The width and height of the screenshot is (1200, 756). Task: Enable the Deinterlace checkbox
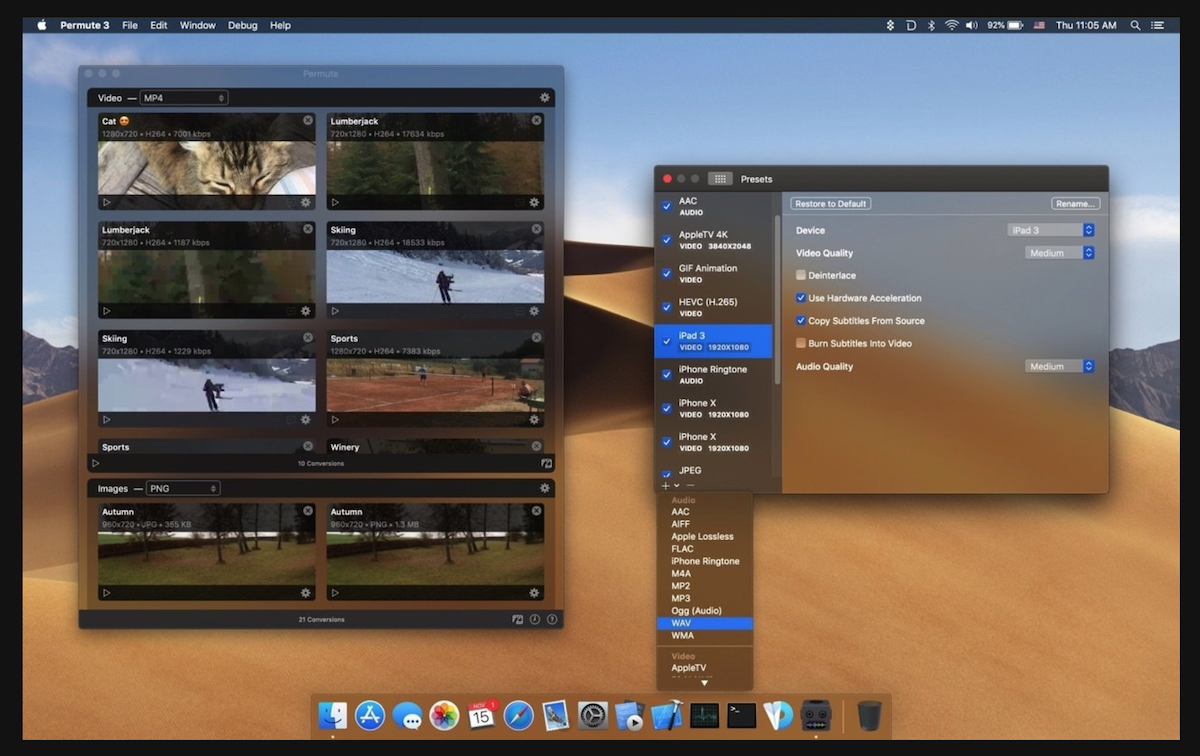801,275
